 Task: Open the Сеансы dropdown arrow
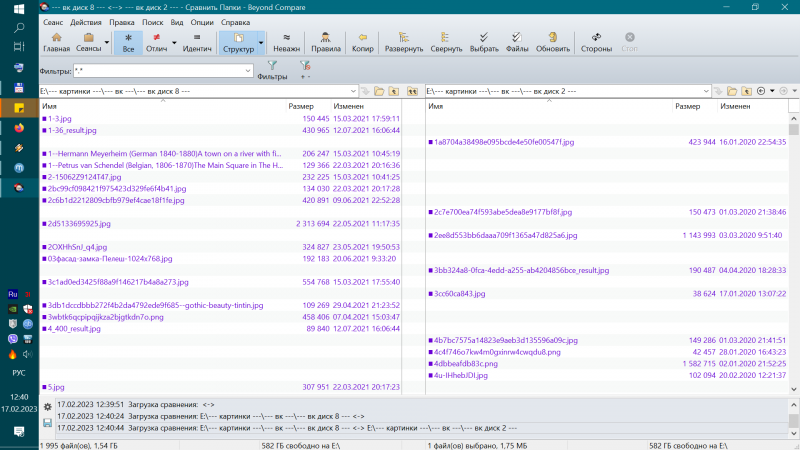tap(106, 43)
